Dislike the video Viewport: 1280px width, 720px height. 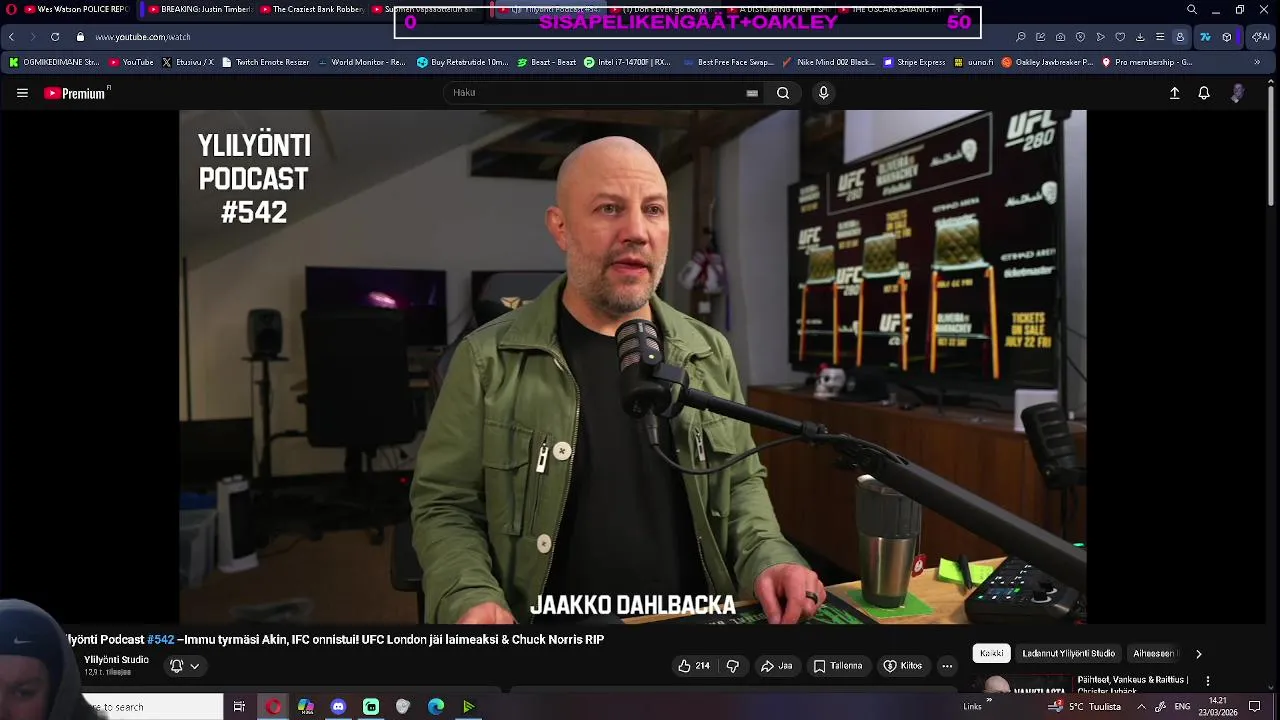tap(732, 666)
